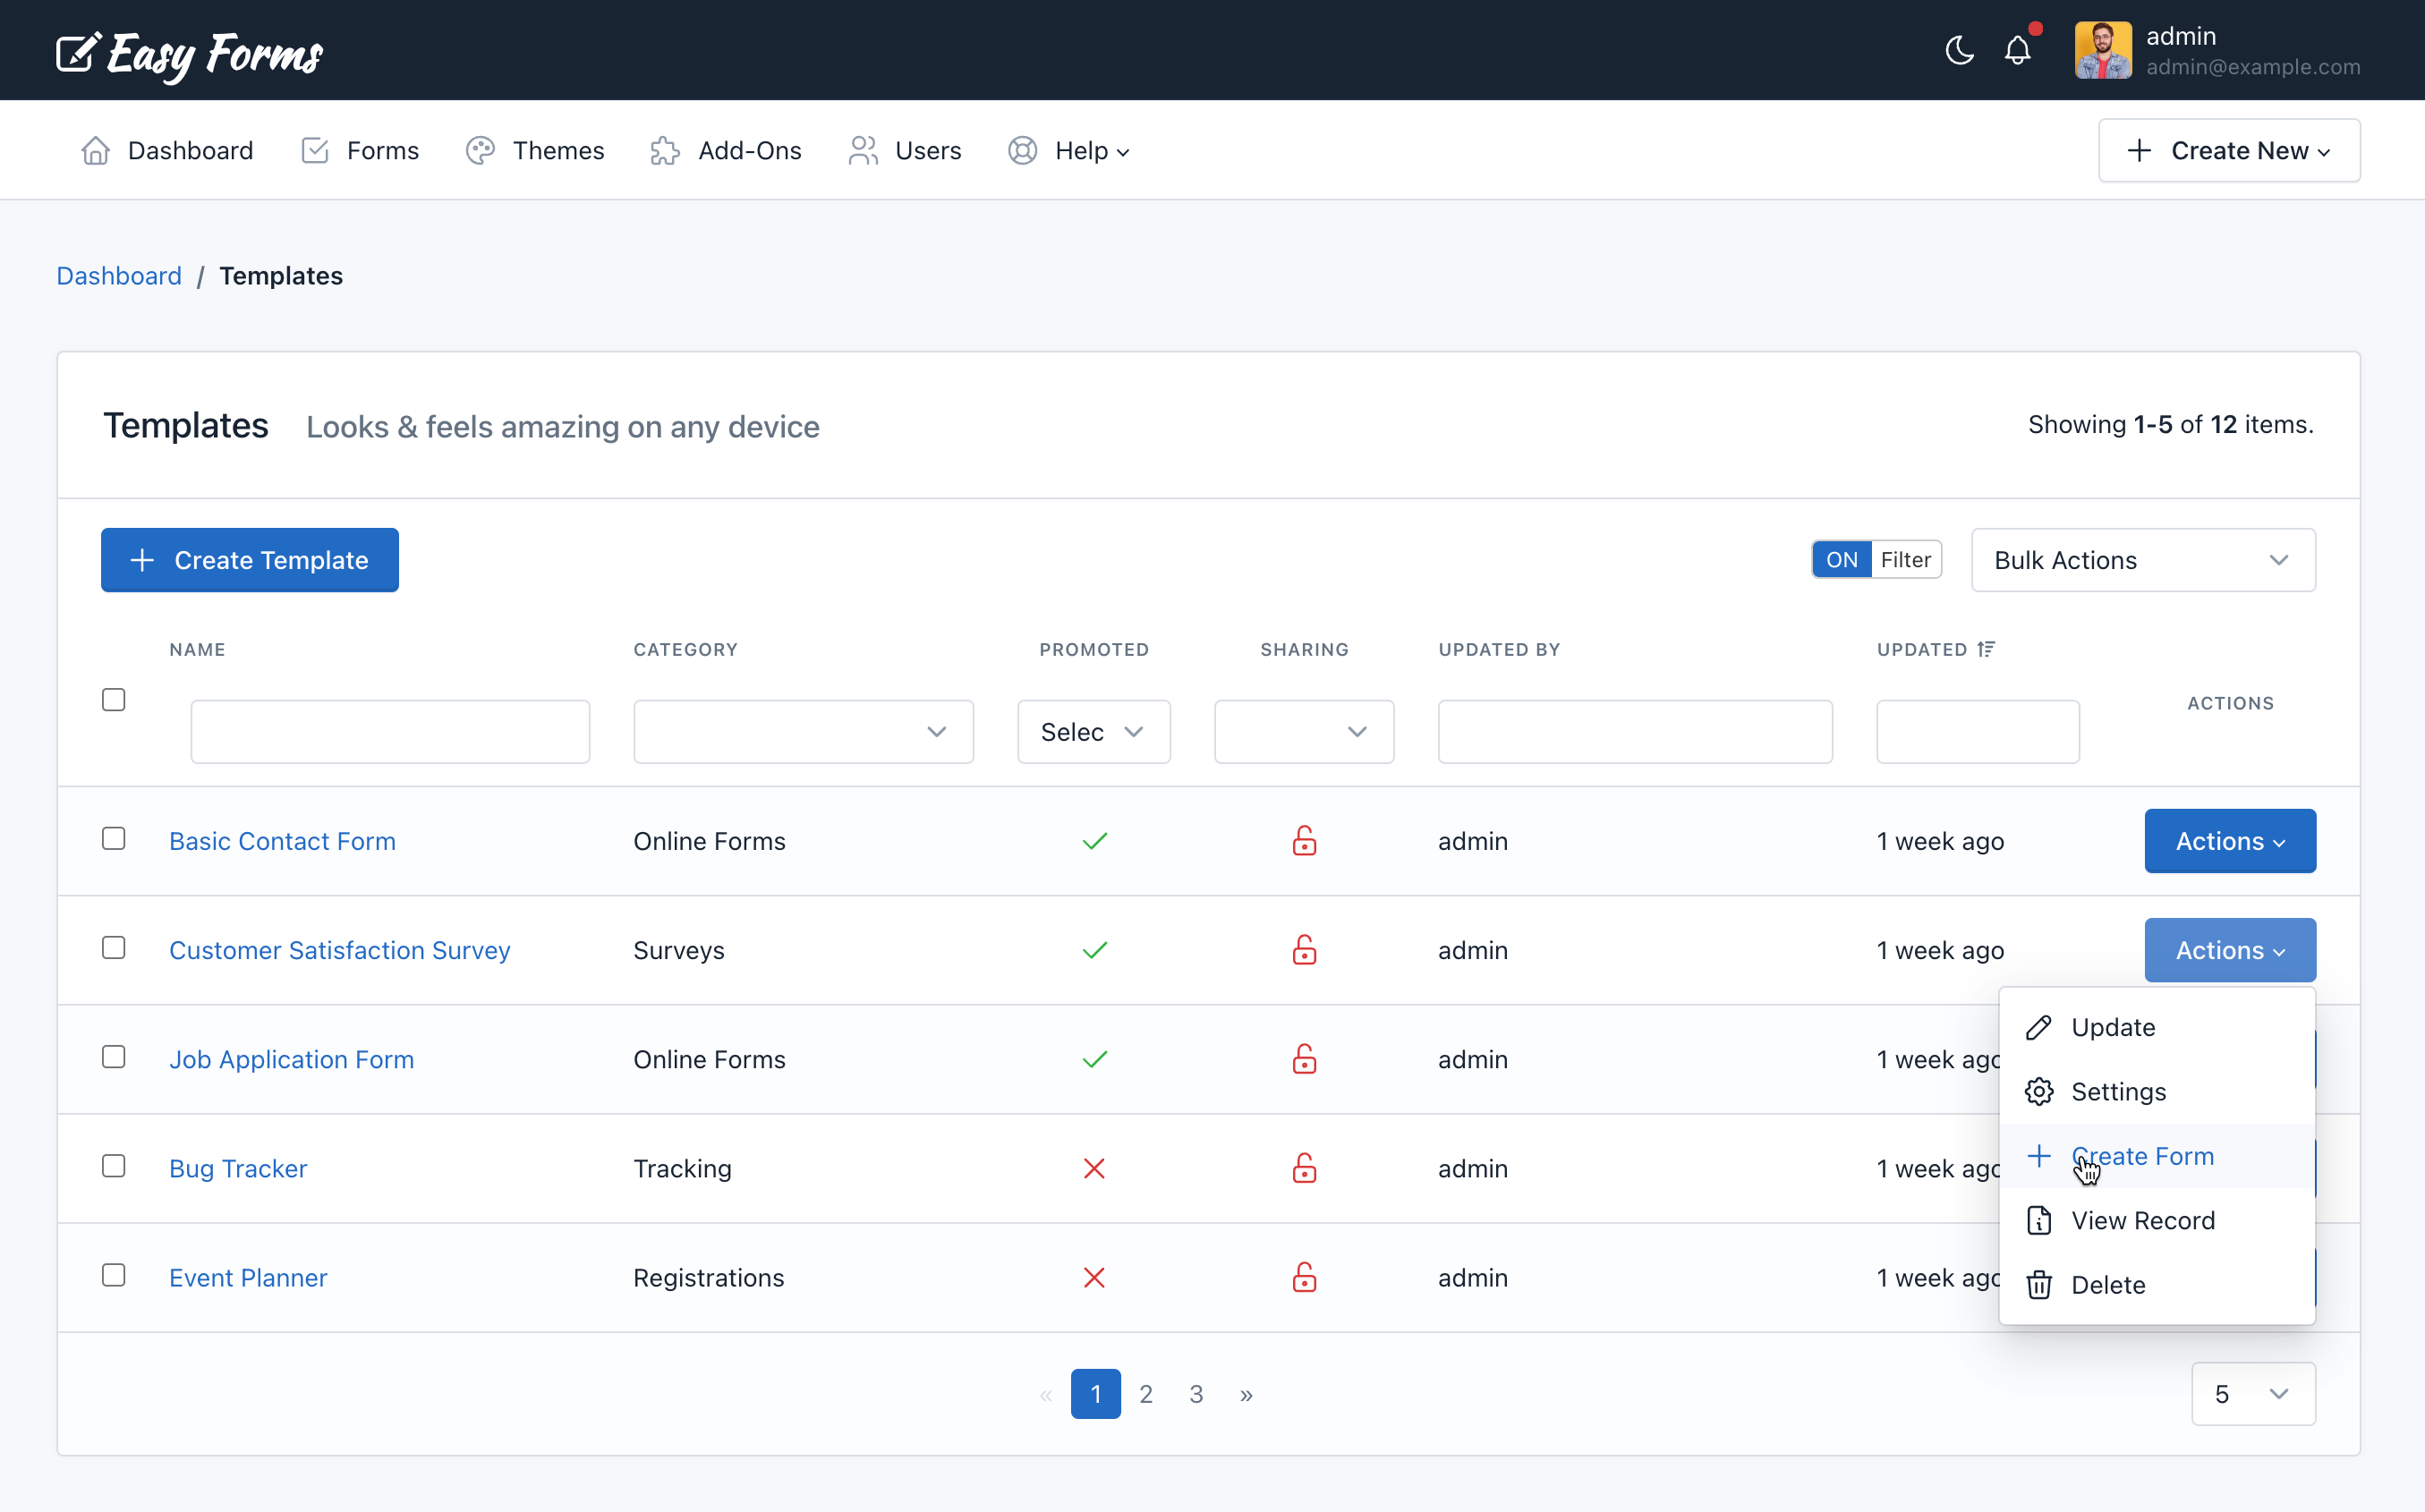
Task: Select Update from the Actions context menu
Action: (2114, 1026)
